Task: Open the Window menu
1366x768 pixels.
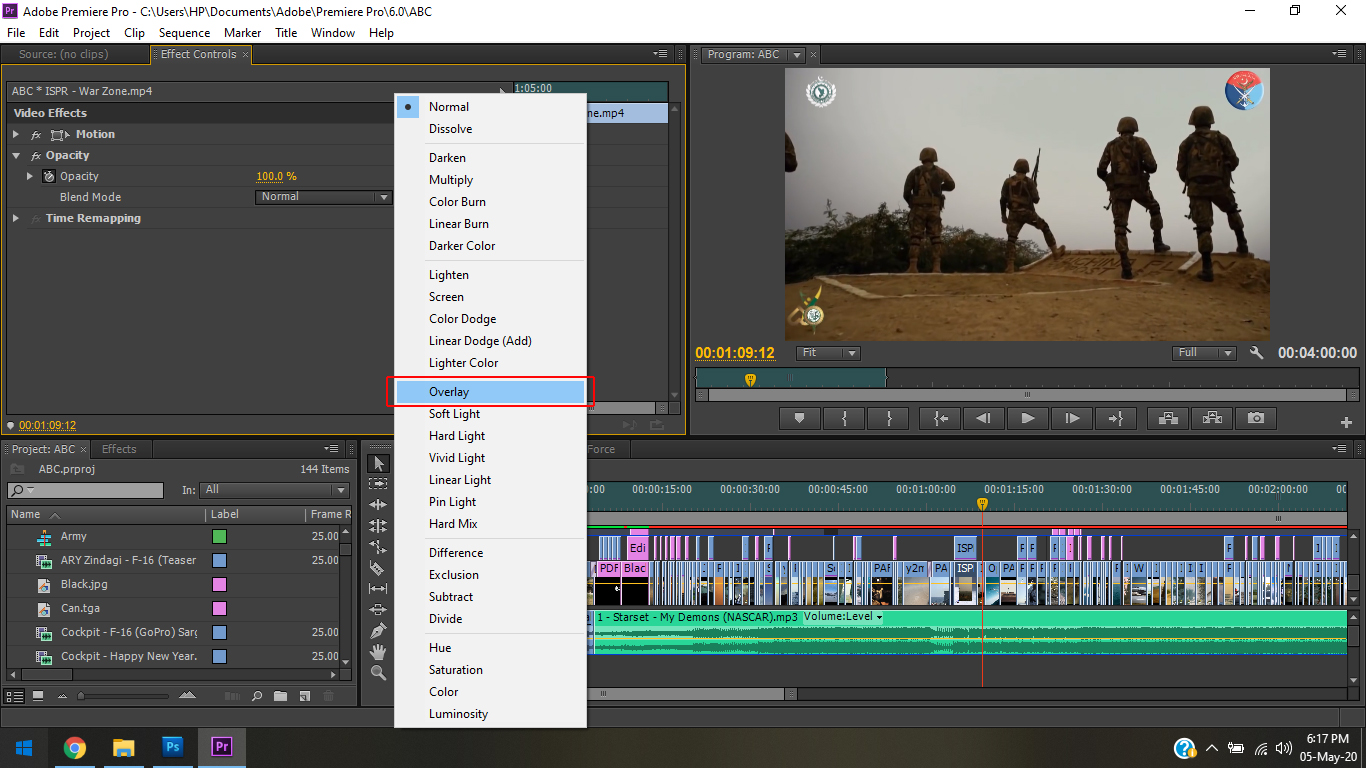Action: pos(333,33)
